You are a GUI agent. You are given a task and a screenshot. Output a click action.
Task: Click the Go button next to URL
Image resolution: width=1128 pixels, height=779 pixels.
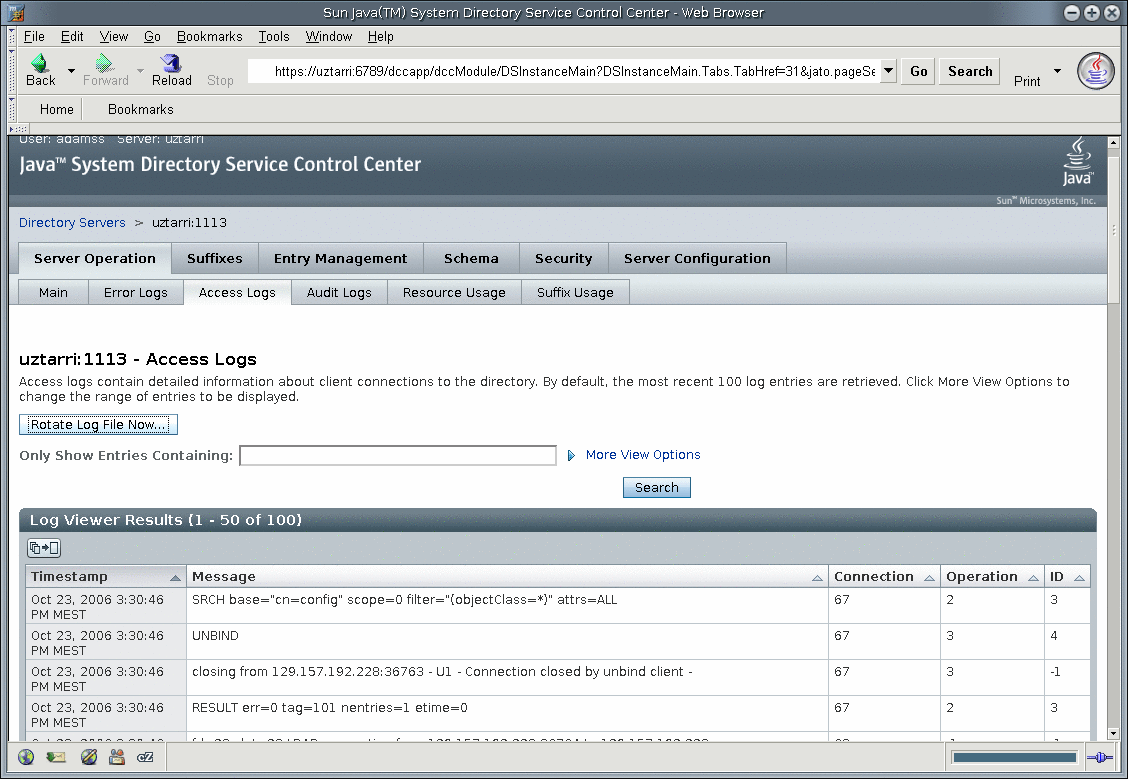(919, 71)
